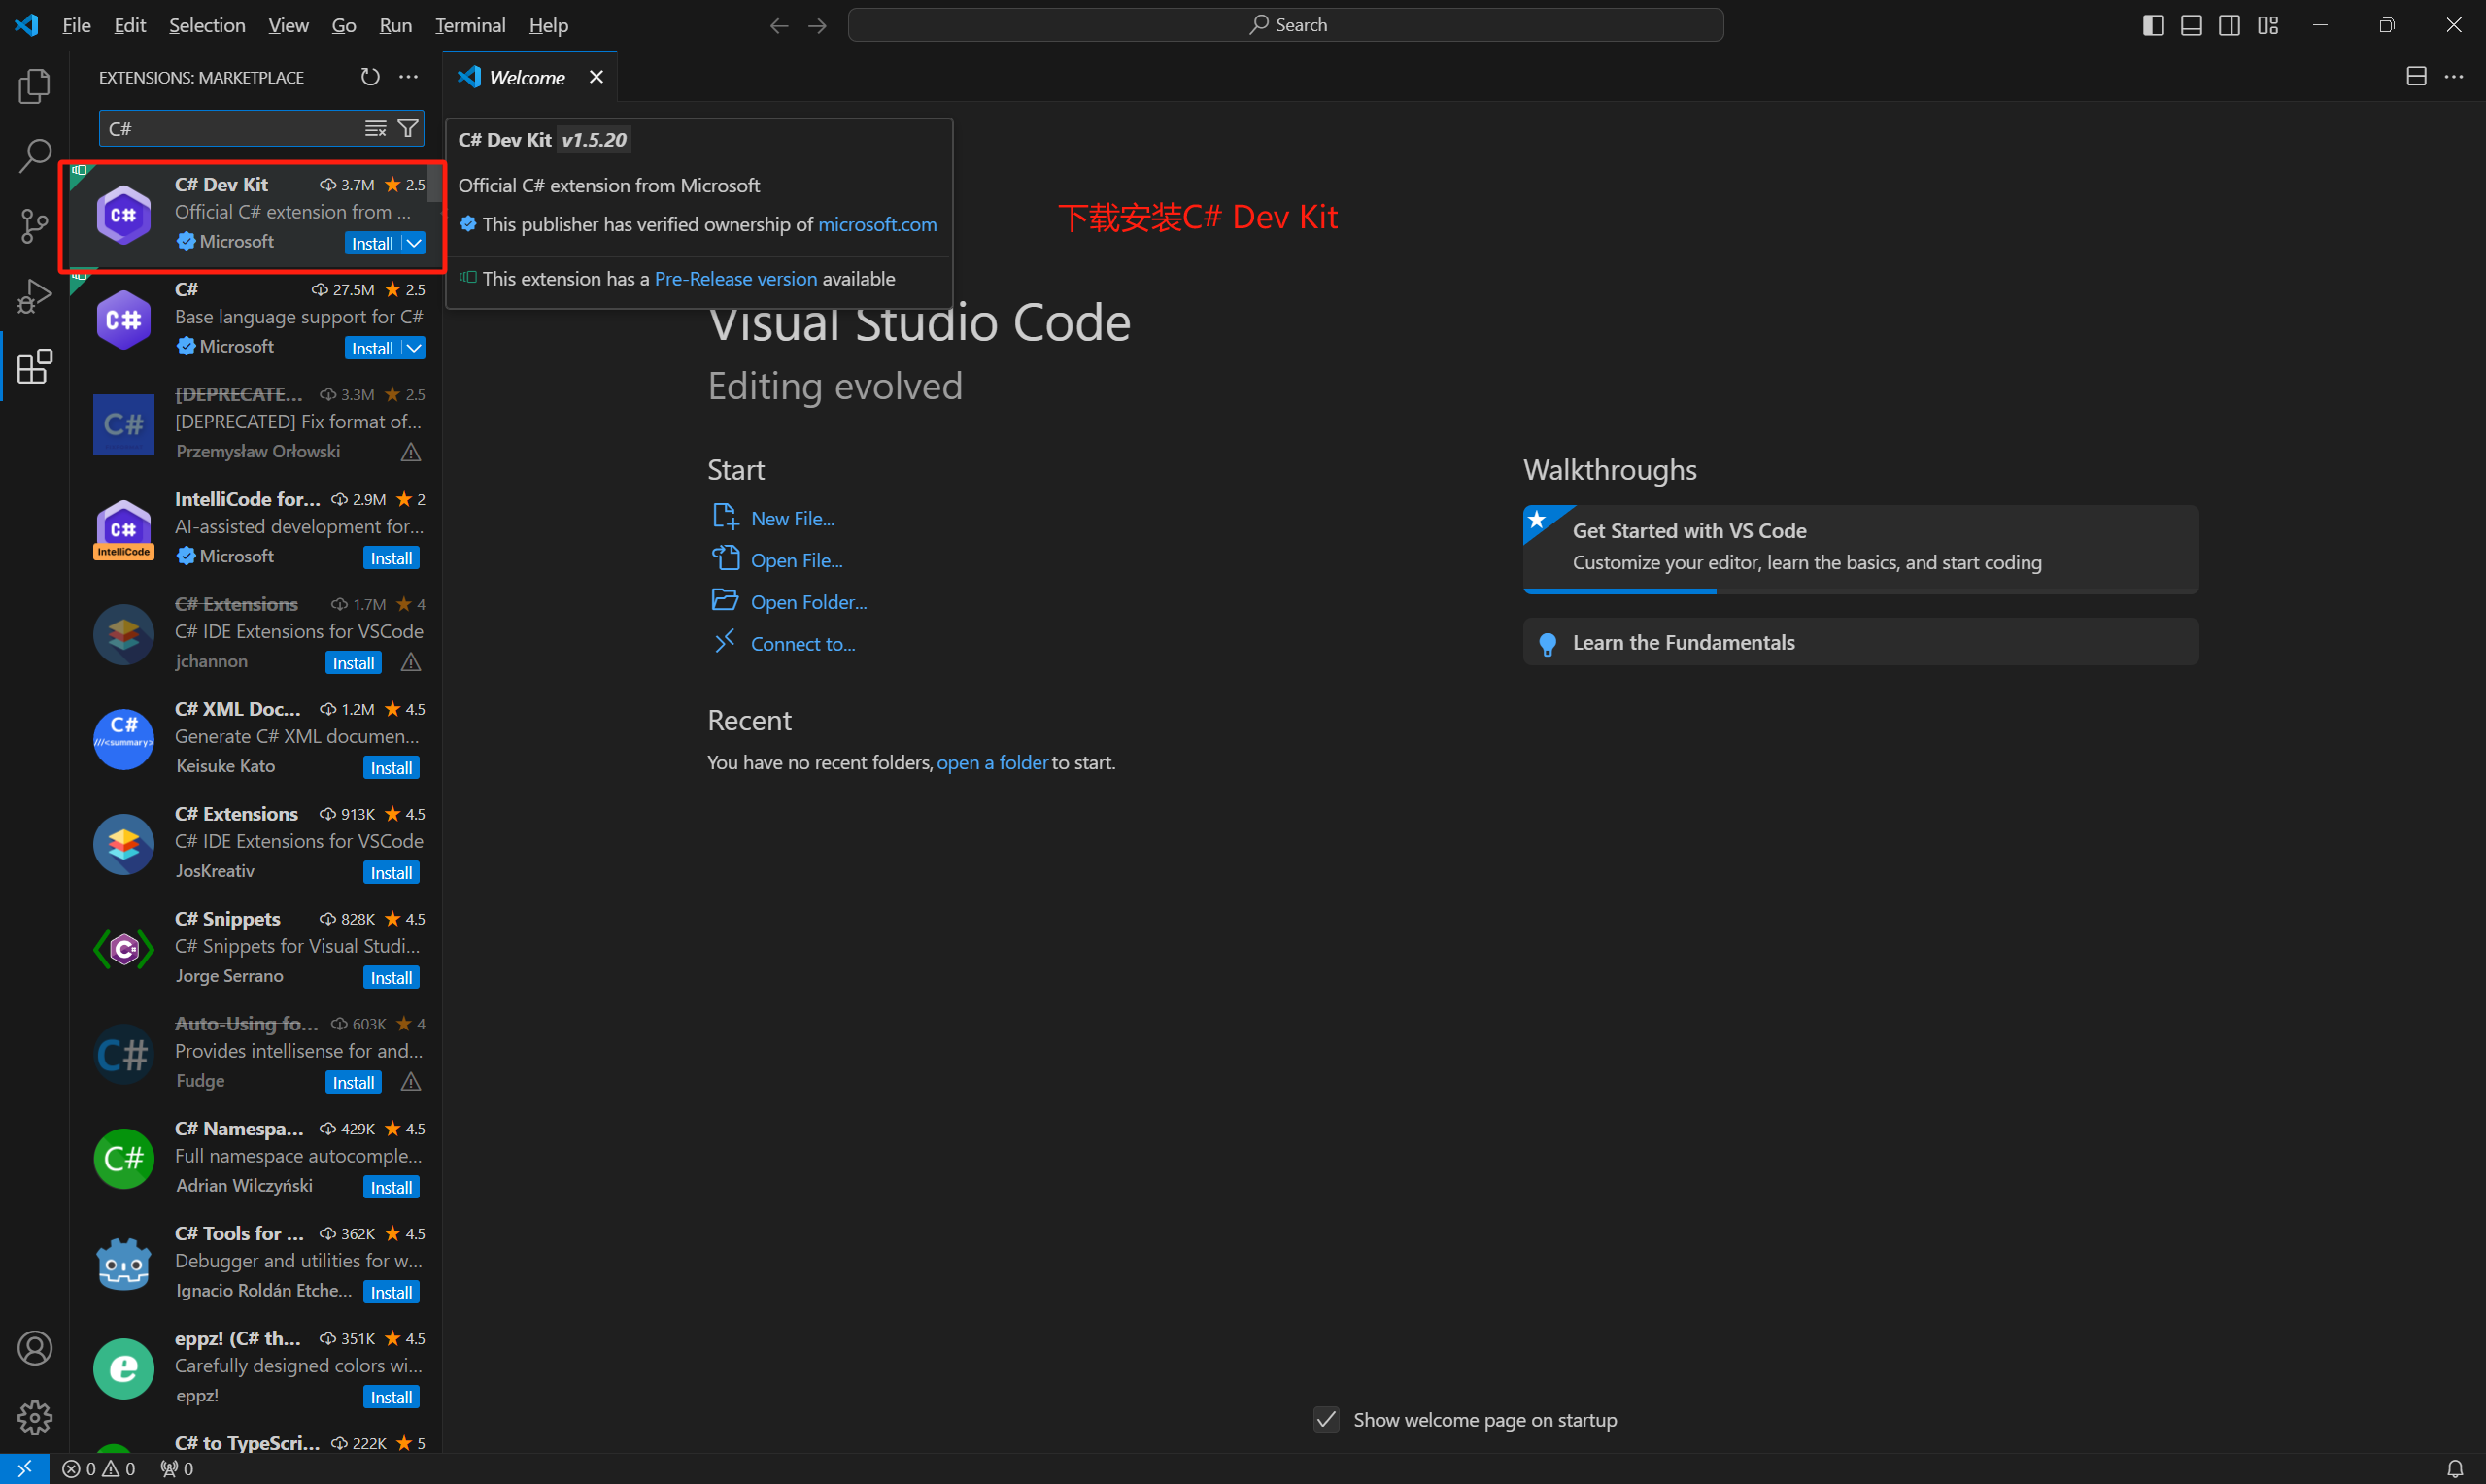Open the Selection menu

(x=207, y=25)
